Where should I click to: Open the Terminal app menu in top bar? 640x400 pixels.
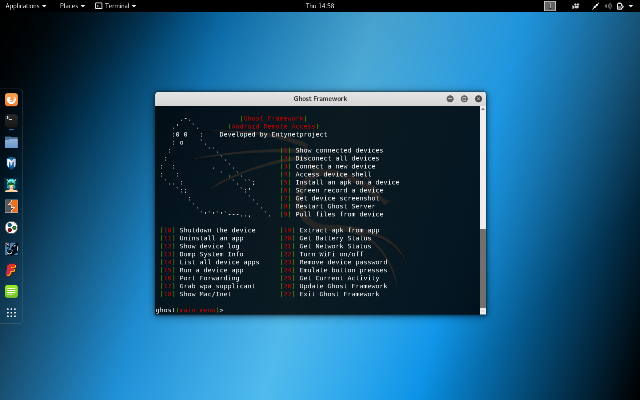click(x=116, y=6)
